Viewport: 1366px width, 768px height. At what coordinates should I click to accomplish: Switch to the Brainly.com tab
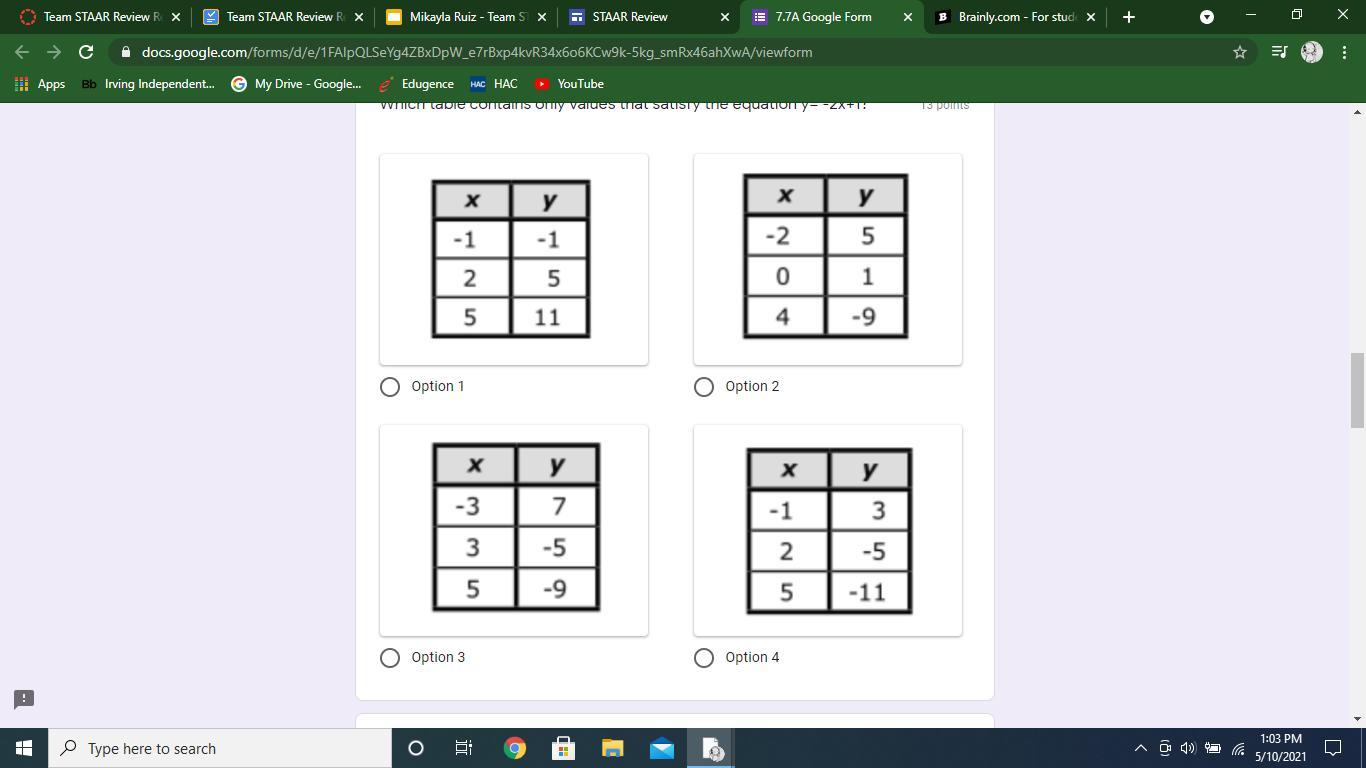[x=1015, y=17]
